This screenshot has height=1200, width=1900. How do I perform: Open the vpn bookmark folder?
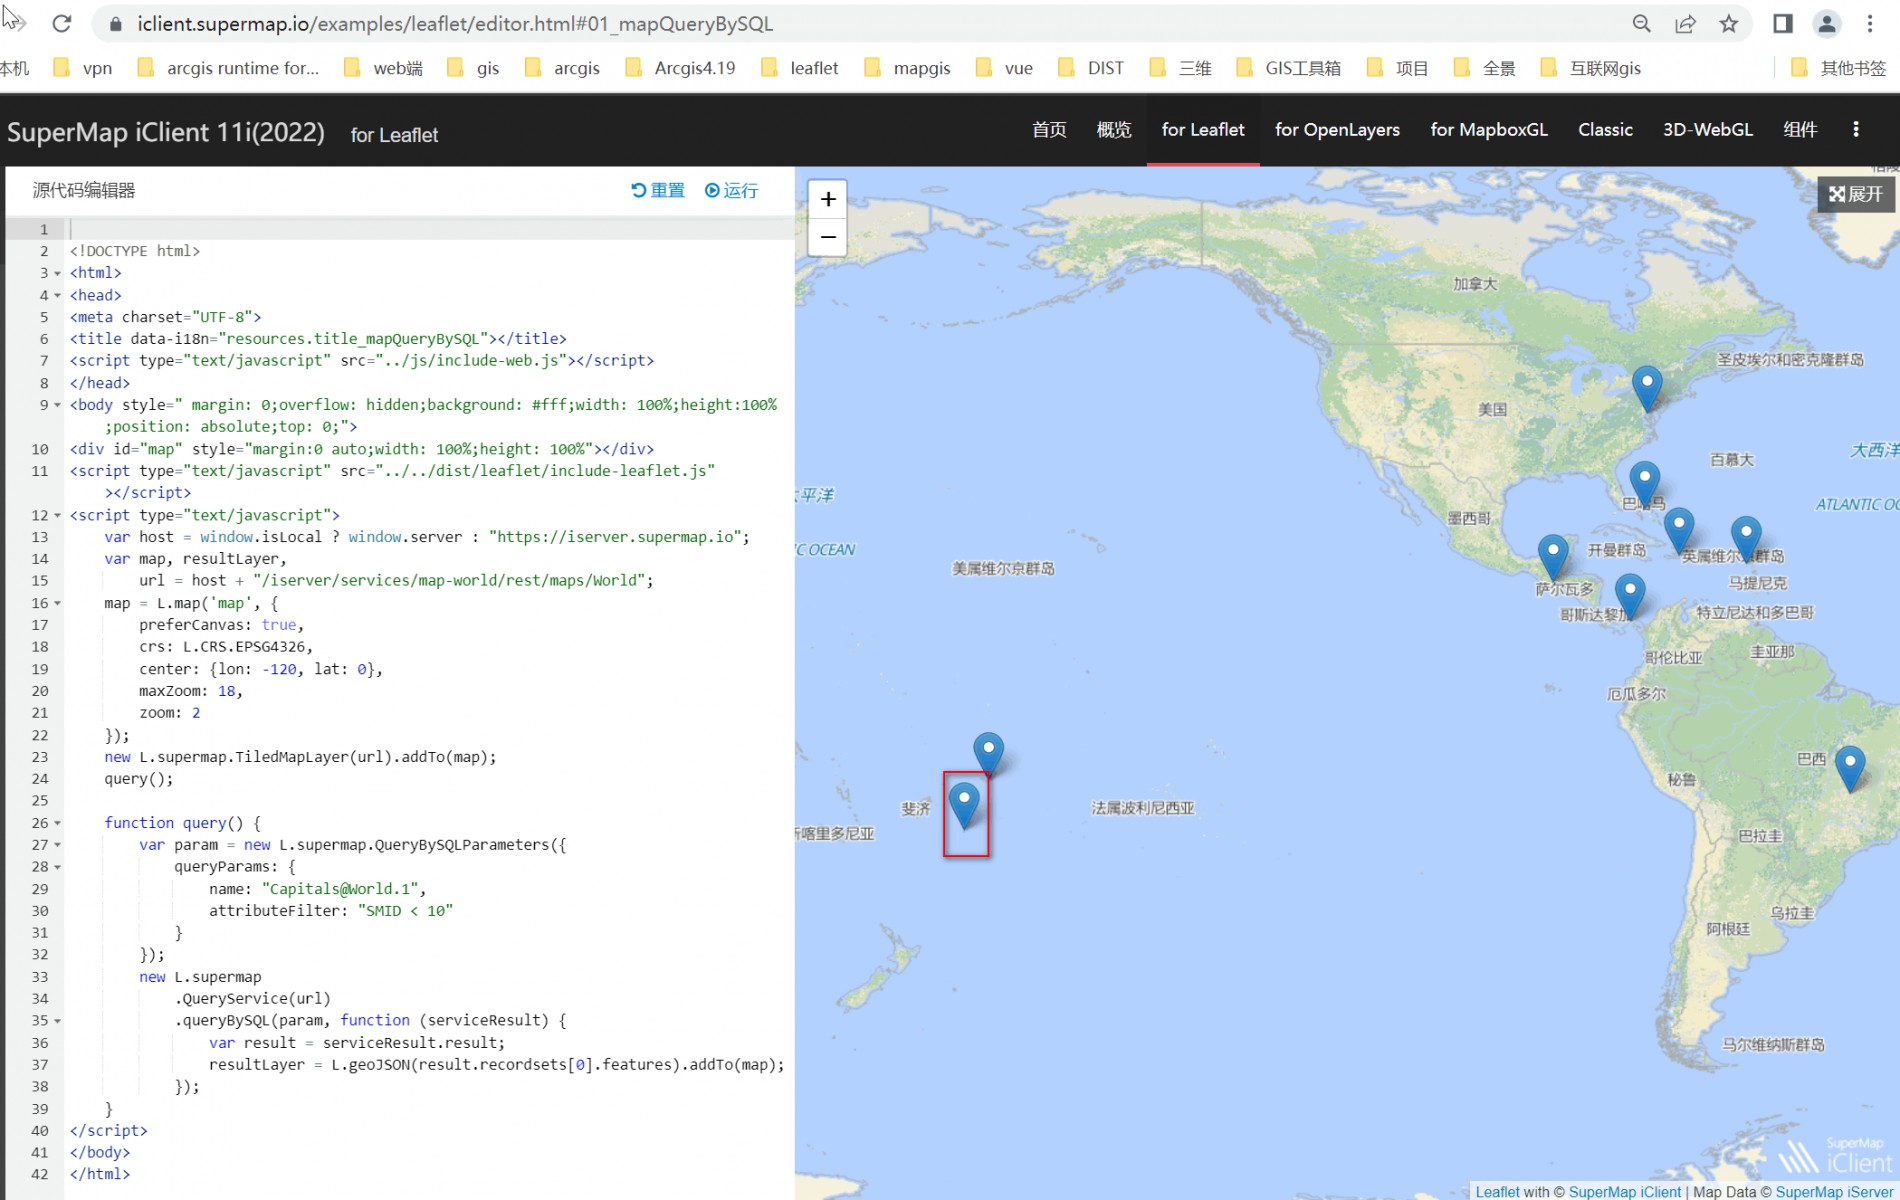coord(83,68)
